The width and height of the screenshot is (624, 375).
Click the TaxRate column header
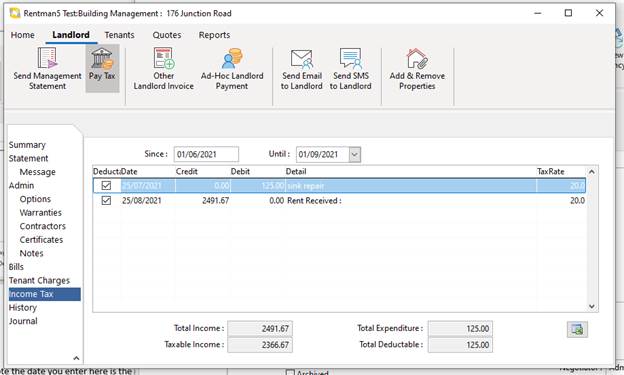[x=561, y=172]
